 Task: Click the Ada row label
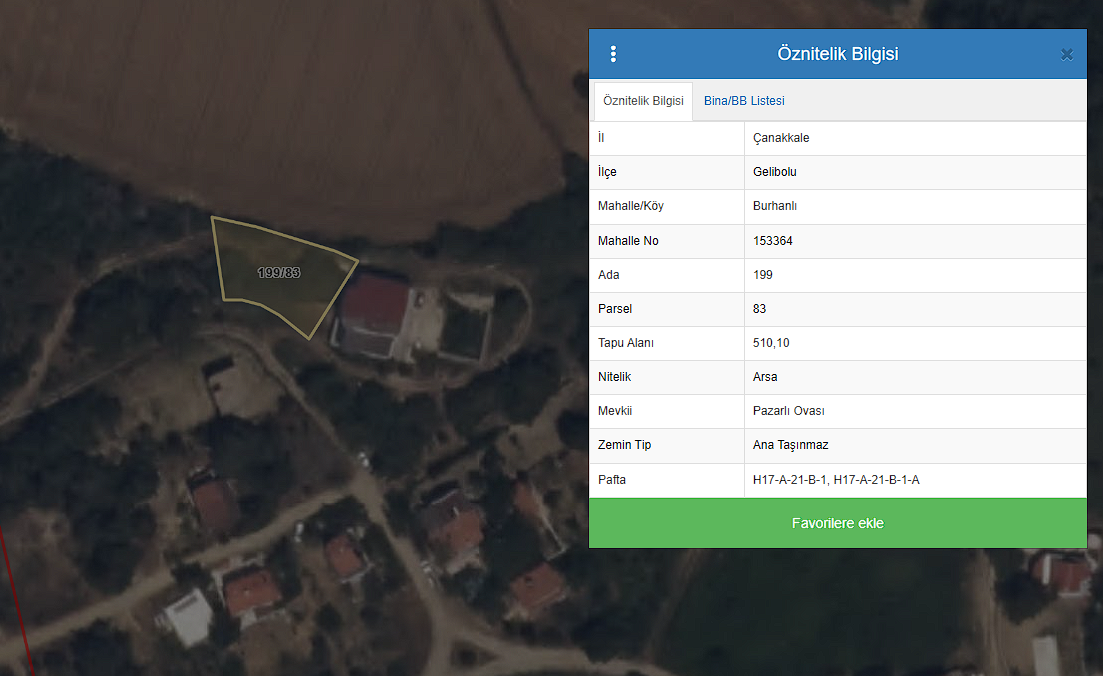(x=608, y=275)
